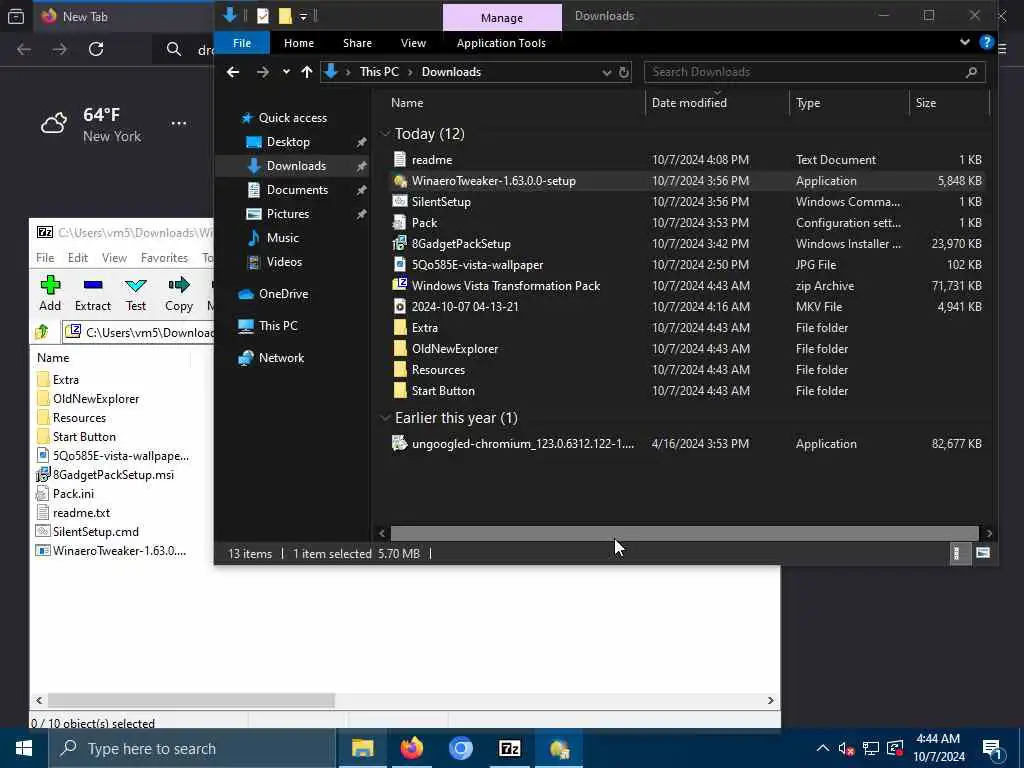Navigate back in File Explorer

coord(232,72)
